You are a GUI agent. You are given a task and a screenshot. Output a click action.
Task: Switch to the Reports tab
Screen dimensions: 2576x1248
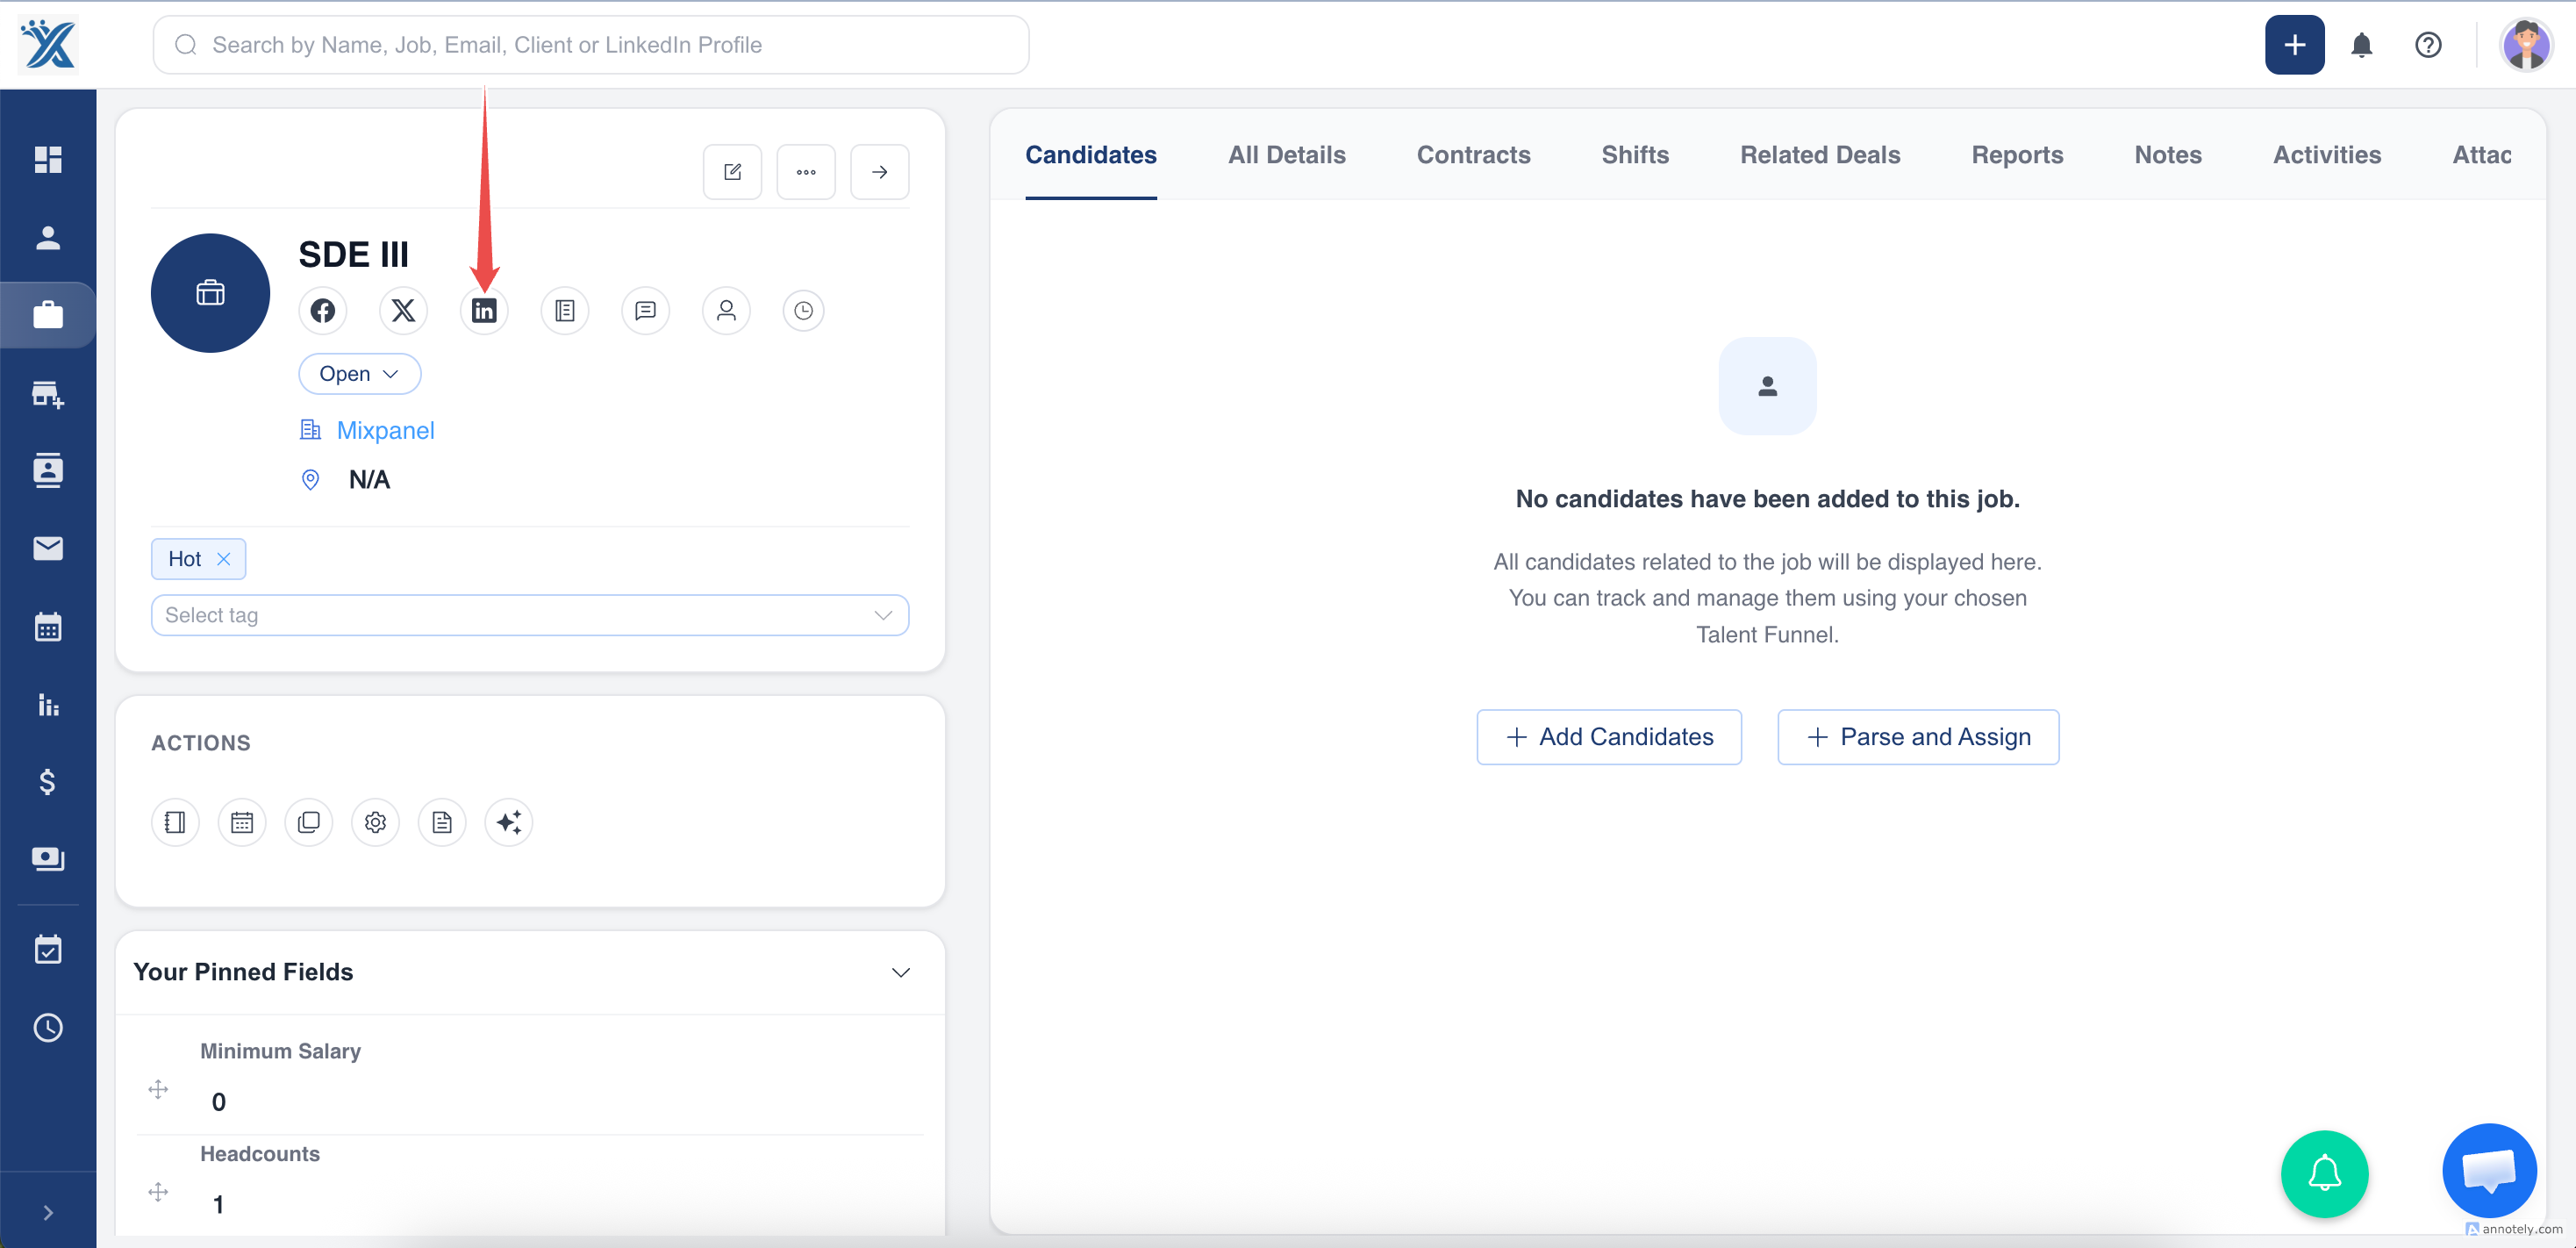(2017, 155)
